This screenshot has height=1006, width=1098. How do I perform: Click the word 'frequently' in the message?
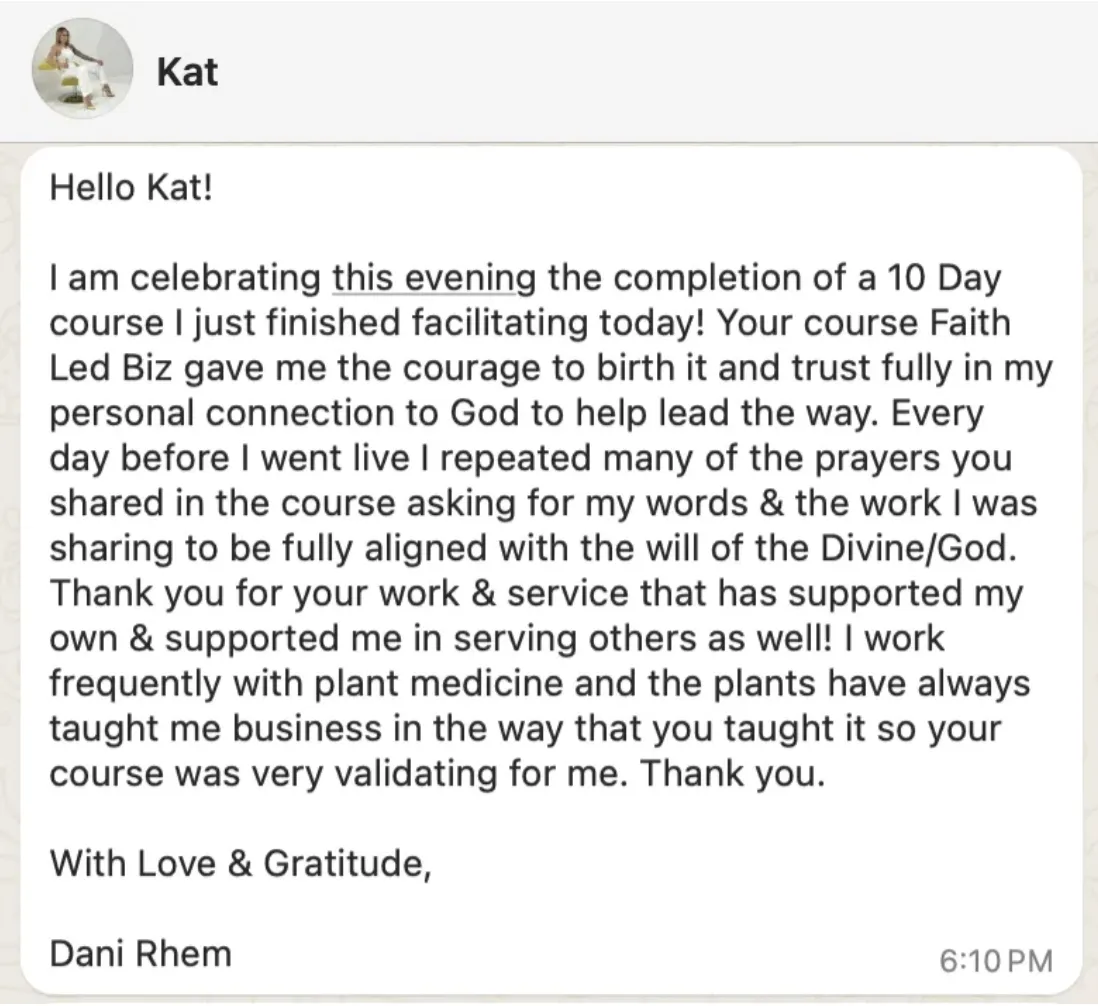click(135, 683)
